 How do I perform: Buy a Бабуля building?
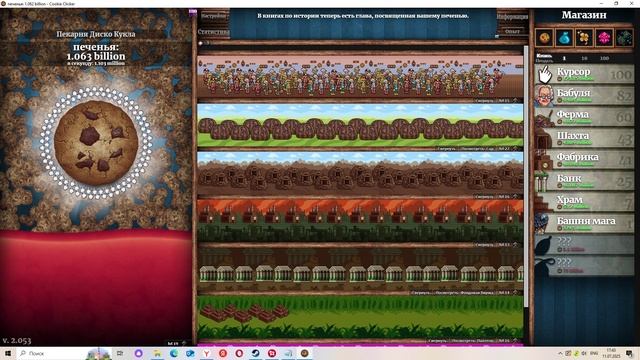584,96
